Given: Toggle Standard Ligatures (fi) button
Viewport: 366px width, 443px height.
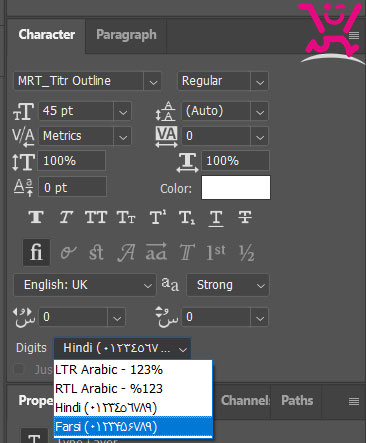Looking at the screenshot, I should [x=36, y=252].
